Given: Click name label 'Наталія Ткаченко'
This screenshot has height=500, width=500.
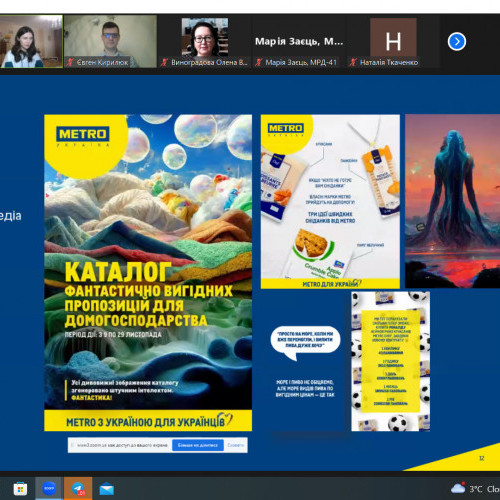Looking at the screenshot, I should tap(389, 62).
